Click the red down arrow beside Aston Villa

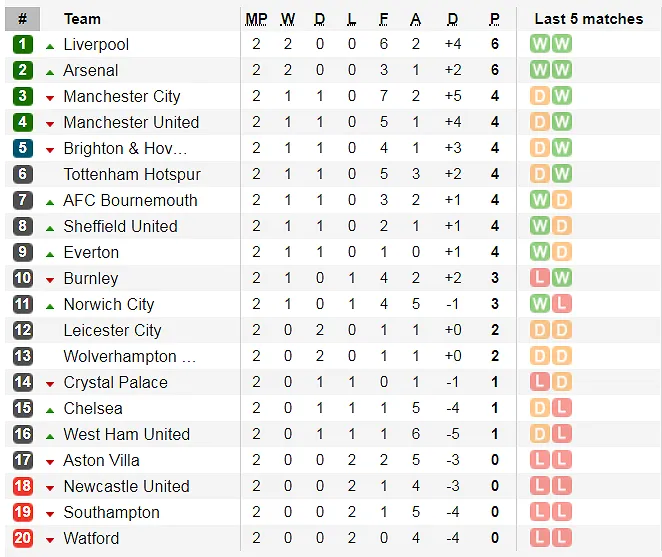(50, 461)
